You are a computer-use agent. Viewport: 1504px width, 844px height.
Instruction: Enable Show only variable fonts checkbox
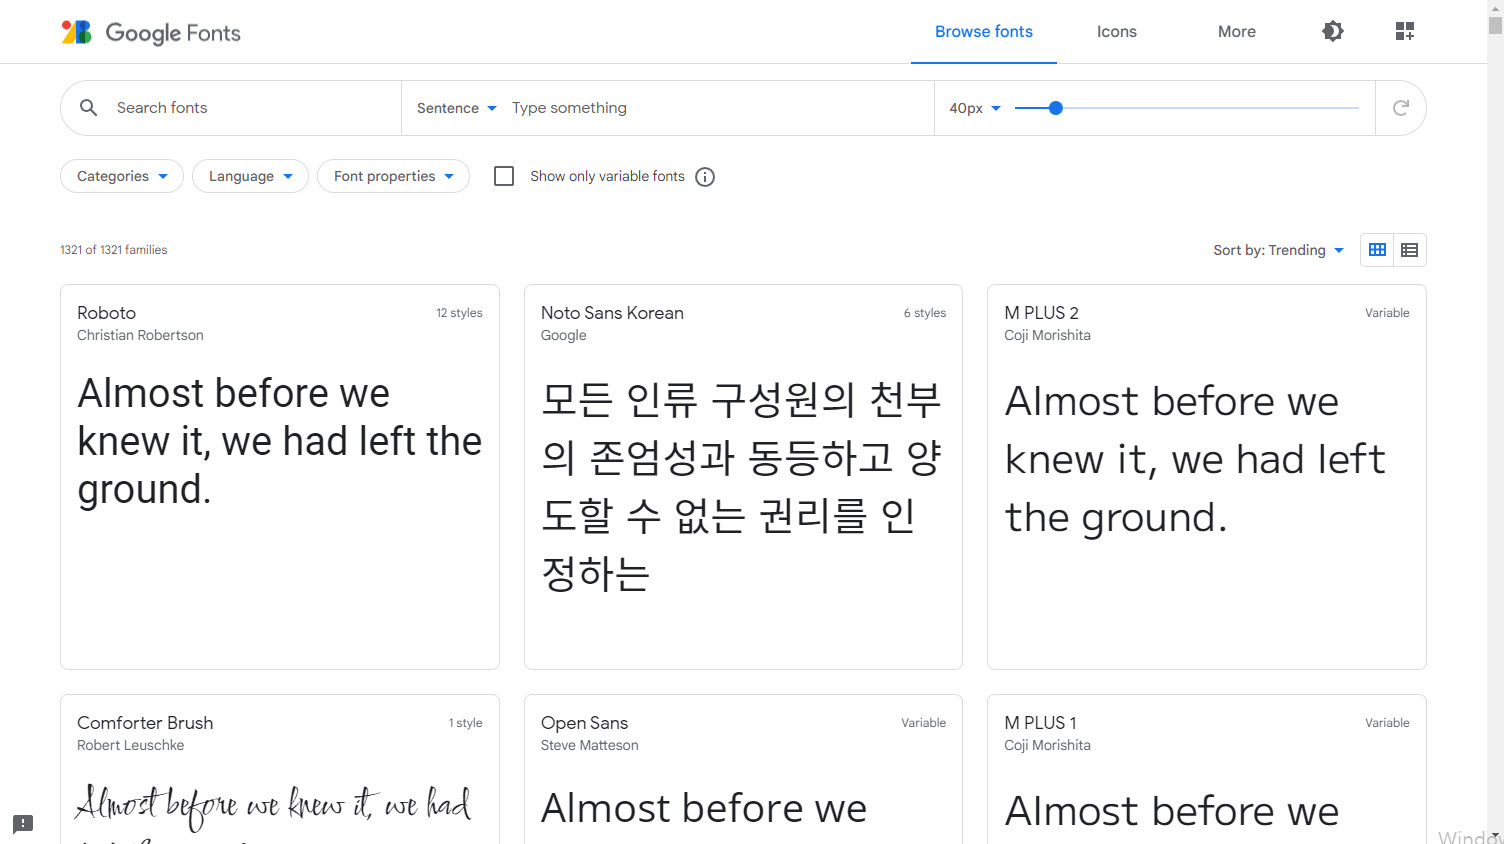[x=504, y=176]
